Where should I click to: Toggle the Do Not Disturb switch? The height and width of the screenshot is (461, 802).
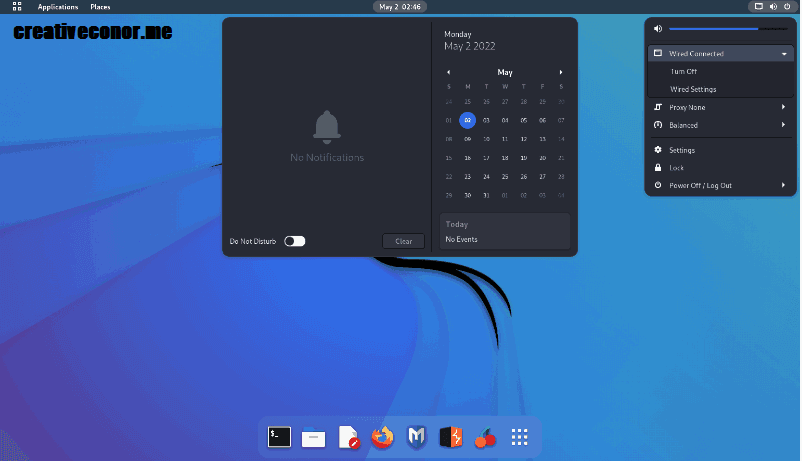[x=295, y=241]
